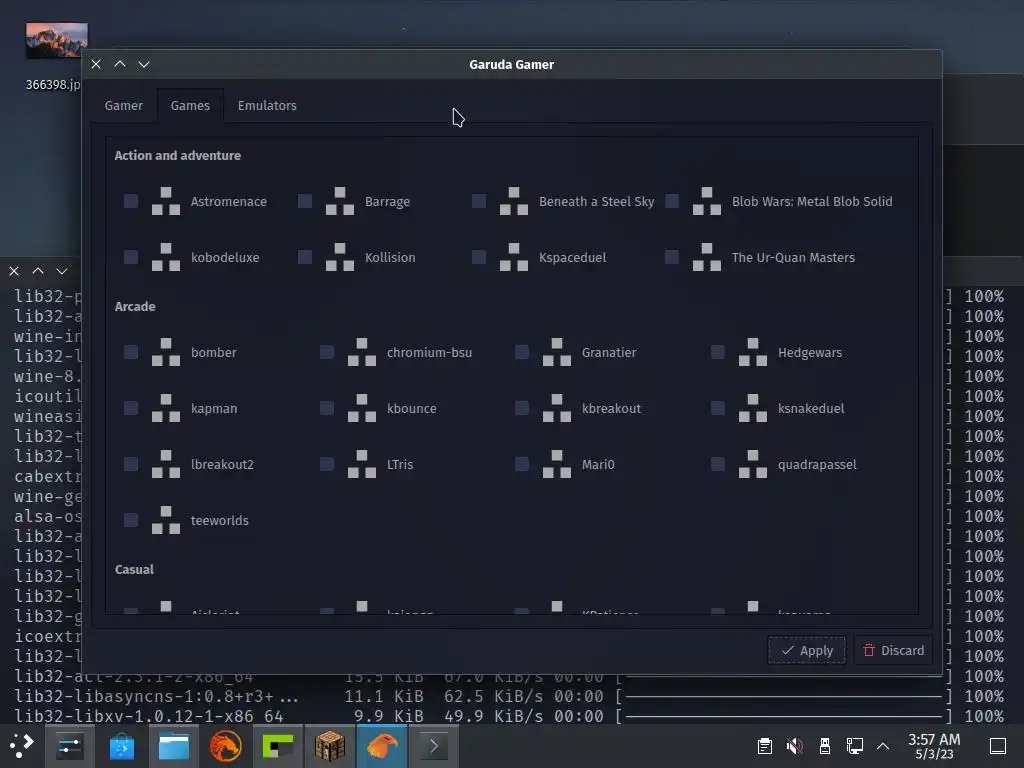Enable the Barrage checkbox
The width and height of the screenshot is (1024, 768).
pyautogui.click(x=305, y=201)
